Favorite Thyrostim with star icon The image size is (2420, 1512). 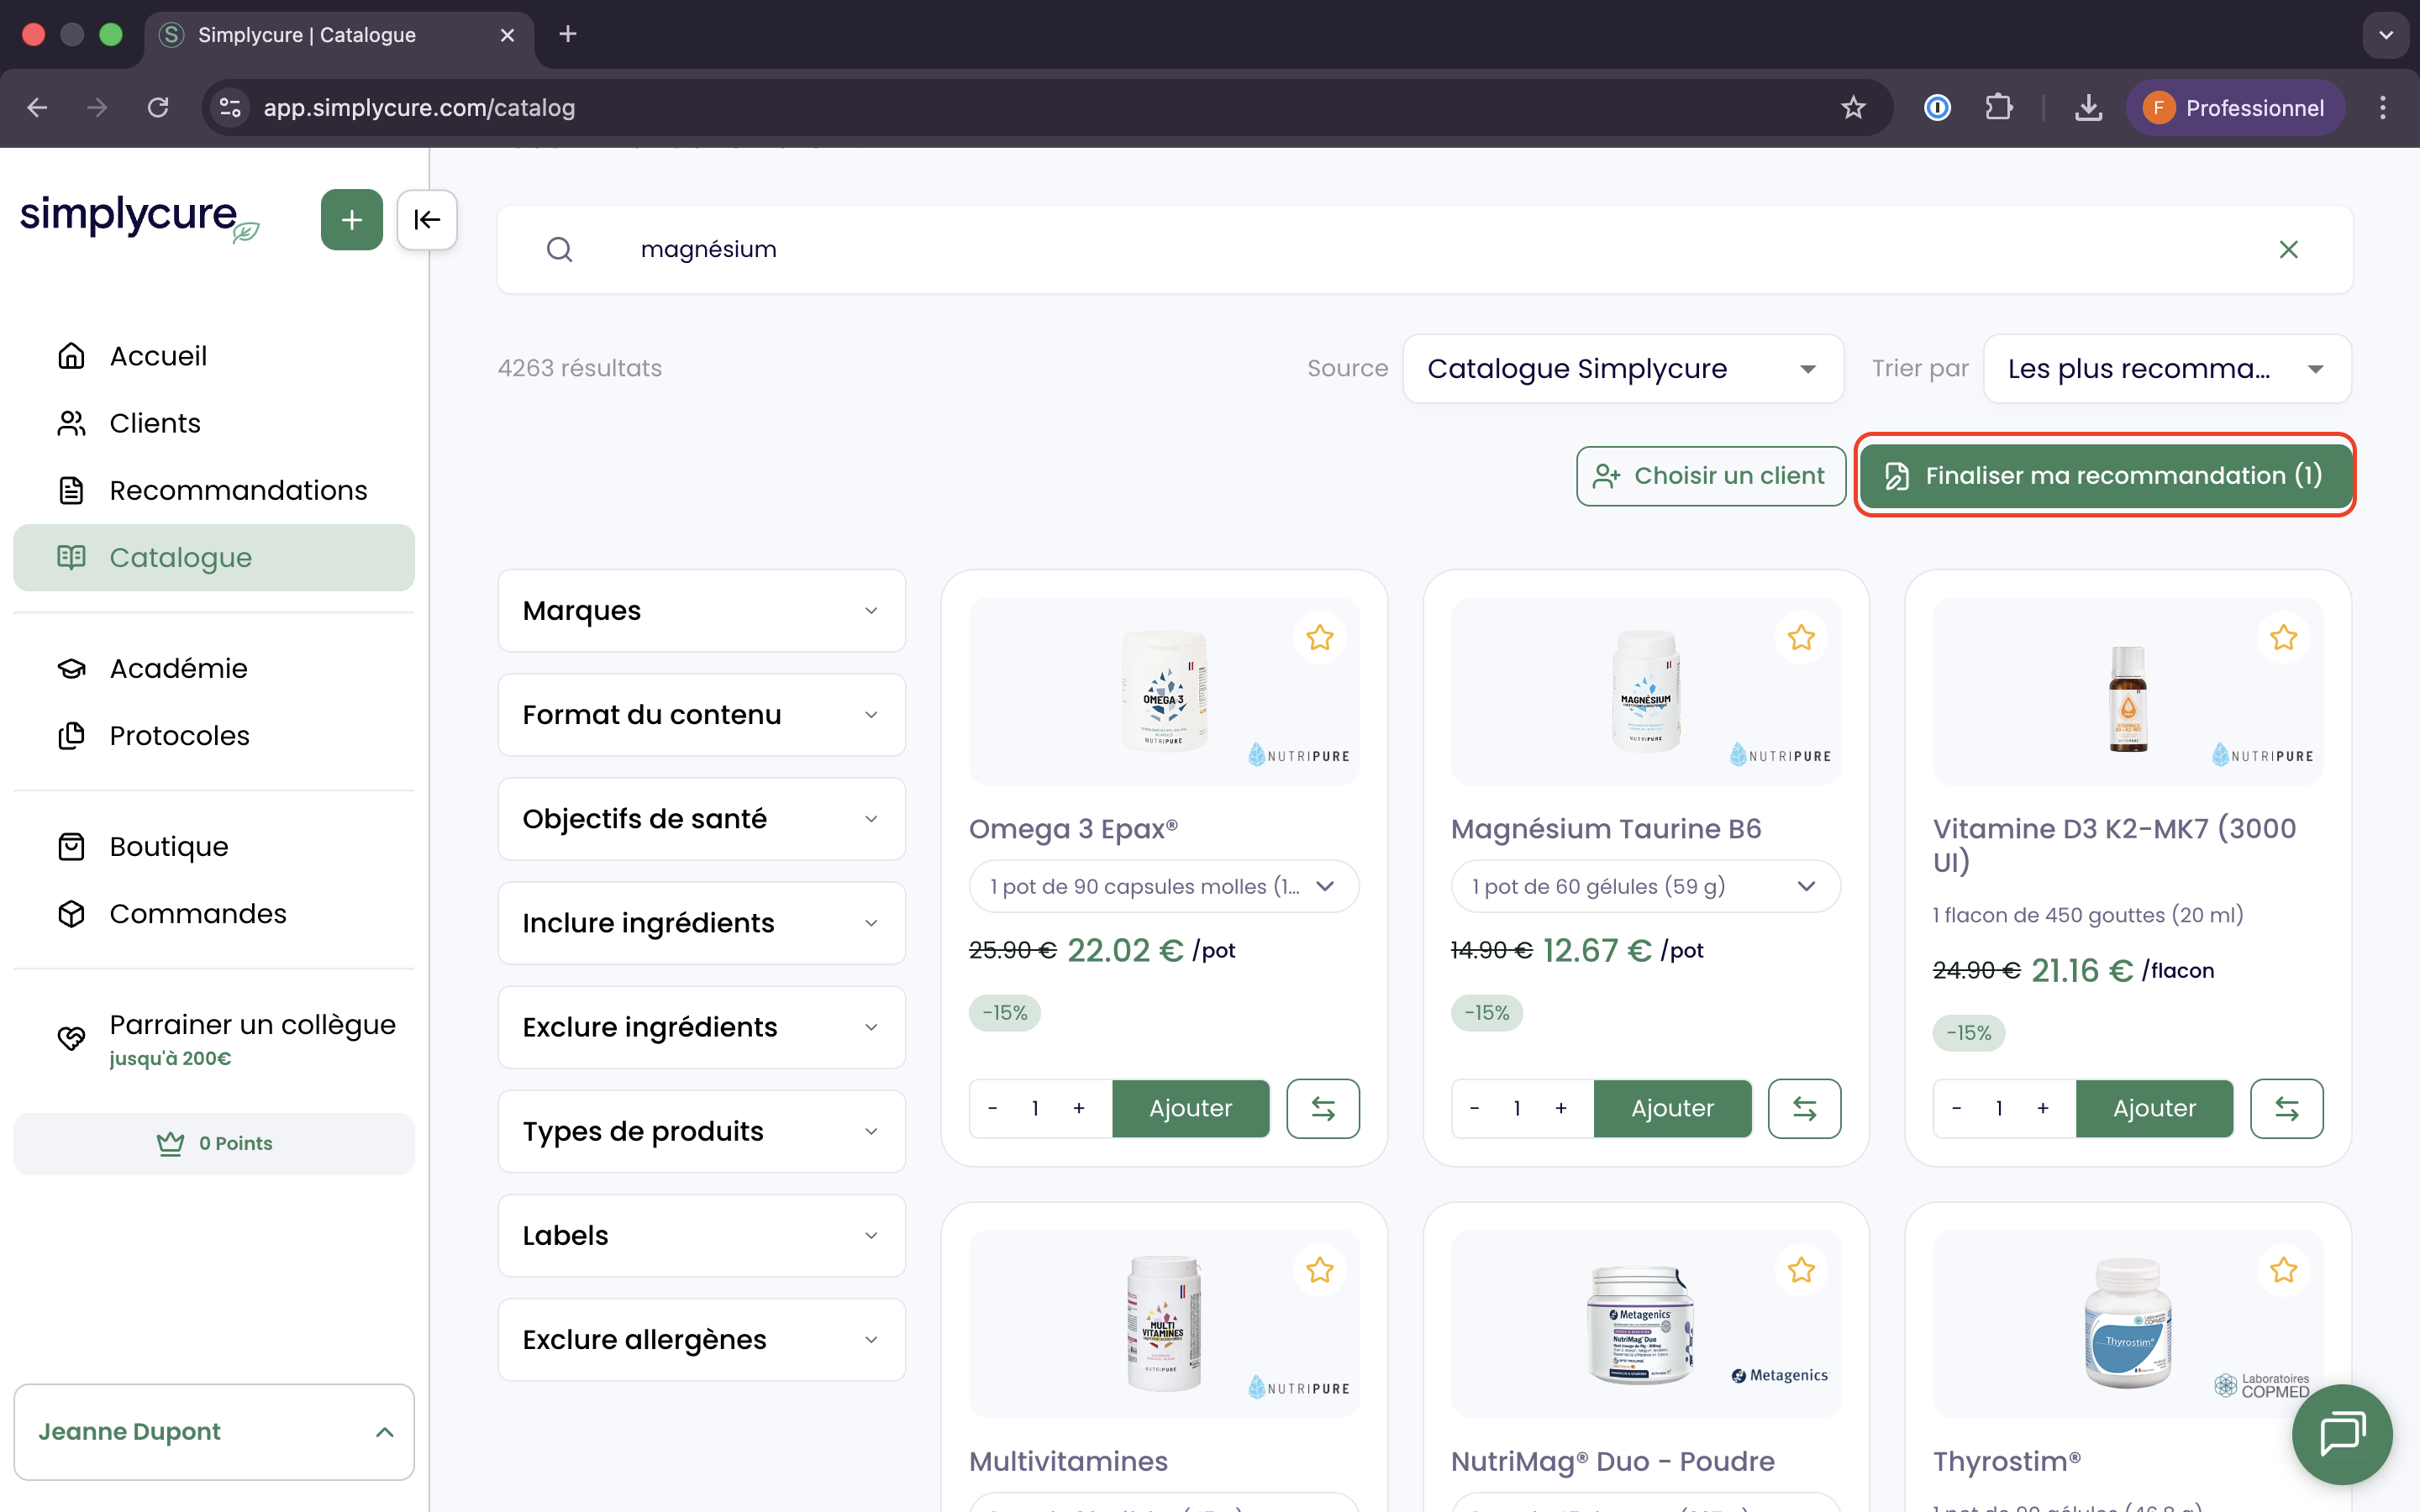click(x=2284, y=1270)
